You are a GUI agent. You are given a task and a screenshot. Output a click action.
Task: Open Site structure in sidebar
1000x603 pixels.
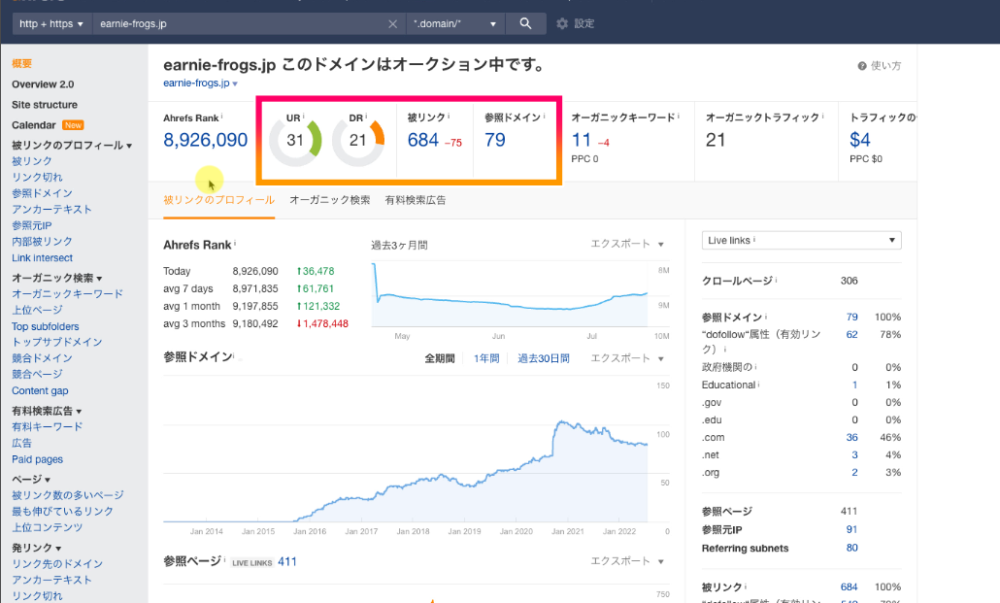pyautogui.click(x=45, y=105)
